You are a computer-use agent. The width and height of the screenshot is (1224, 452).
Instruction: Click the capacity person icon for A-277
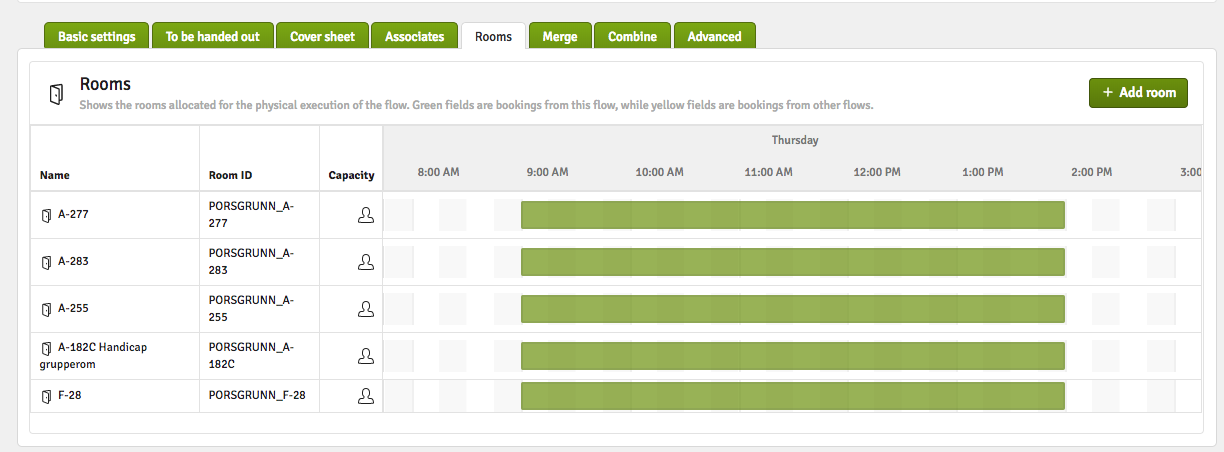coord(366,215)
